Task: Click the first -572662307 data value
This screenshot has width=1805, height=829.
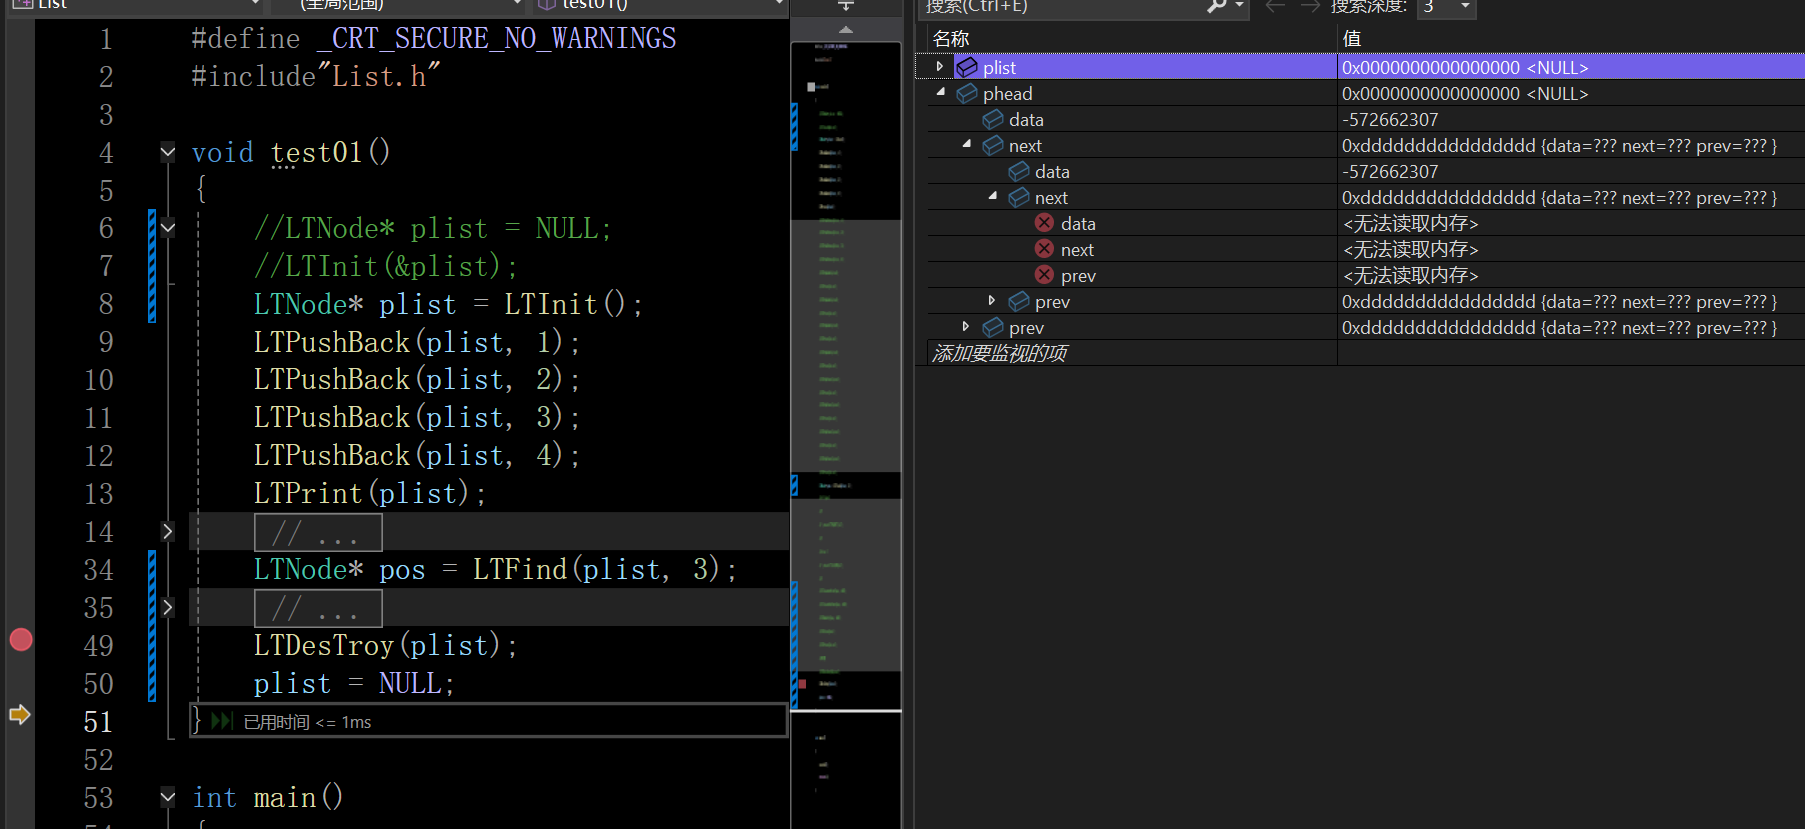Action: click(x=1390, y=119)
